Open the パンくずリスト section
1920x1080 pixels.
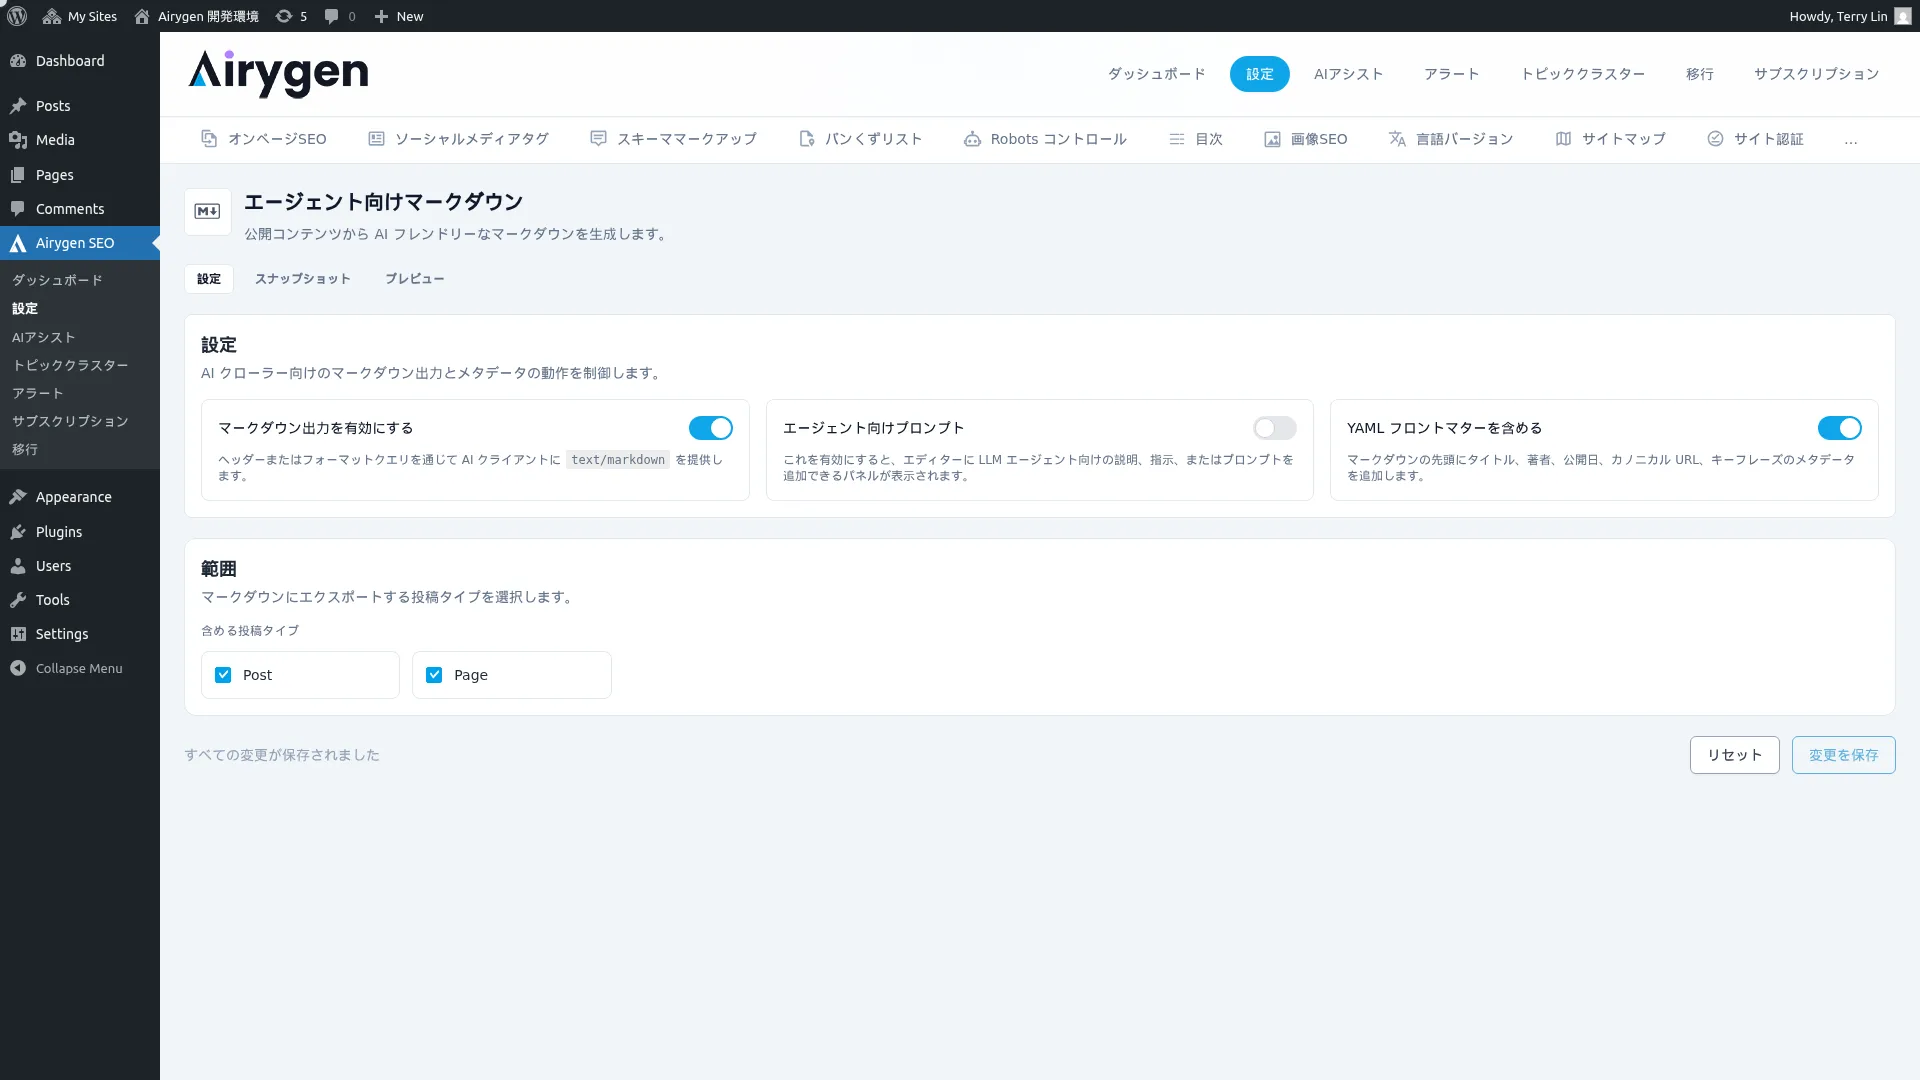click(x=860, y=139)
